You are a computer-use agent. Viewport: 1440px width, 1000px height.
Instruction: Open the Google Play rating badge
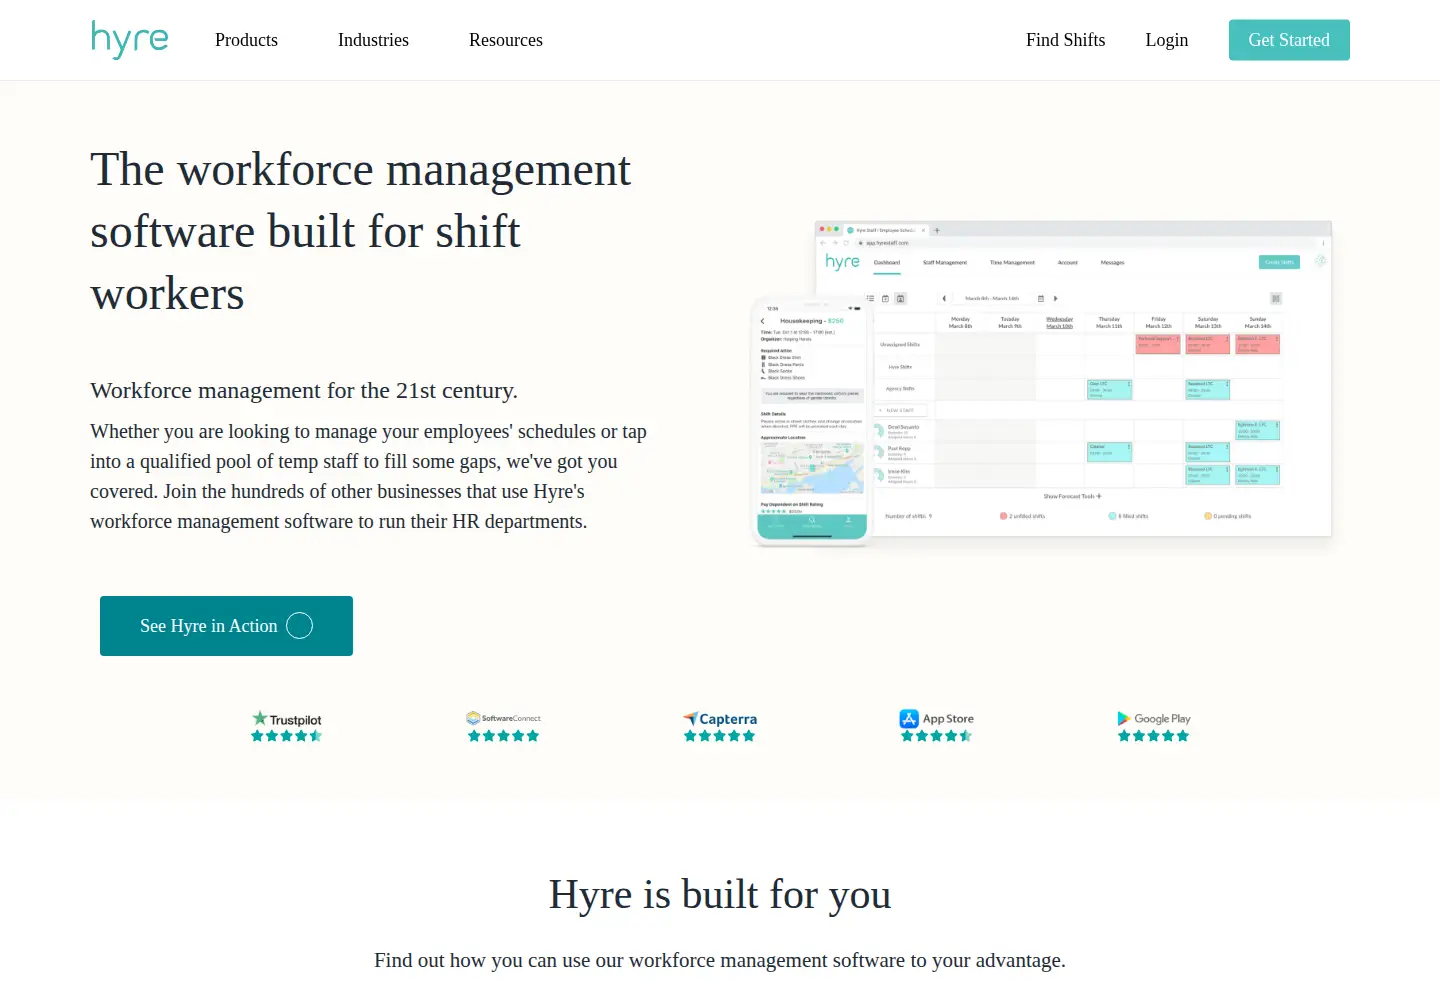[x=1153, y=726]
